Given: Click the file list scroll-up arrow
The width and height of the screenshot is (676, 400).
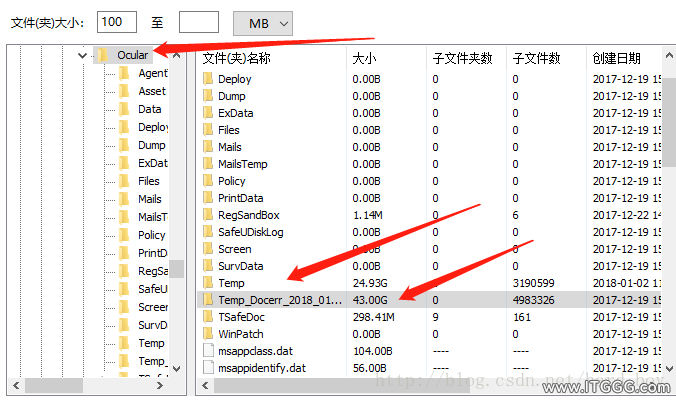Looking at the screenshot, I should pyautogui.click(x=669, y=55).
